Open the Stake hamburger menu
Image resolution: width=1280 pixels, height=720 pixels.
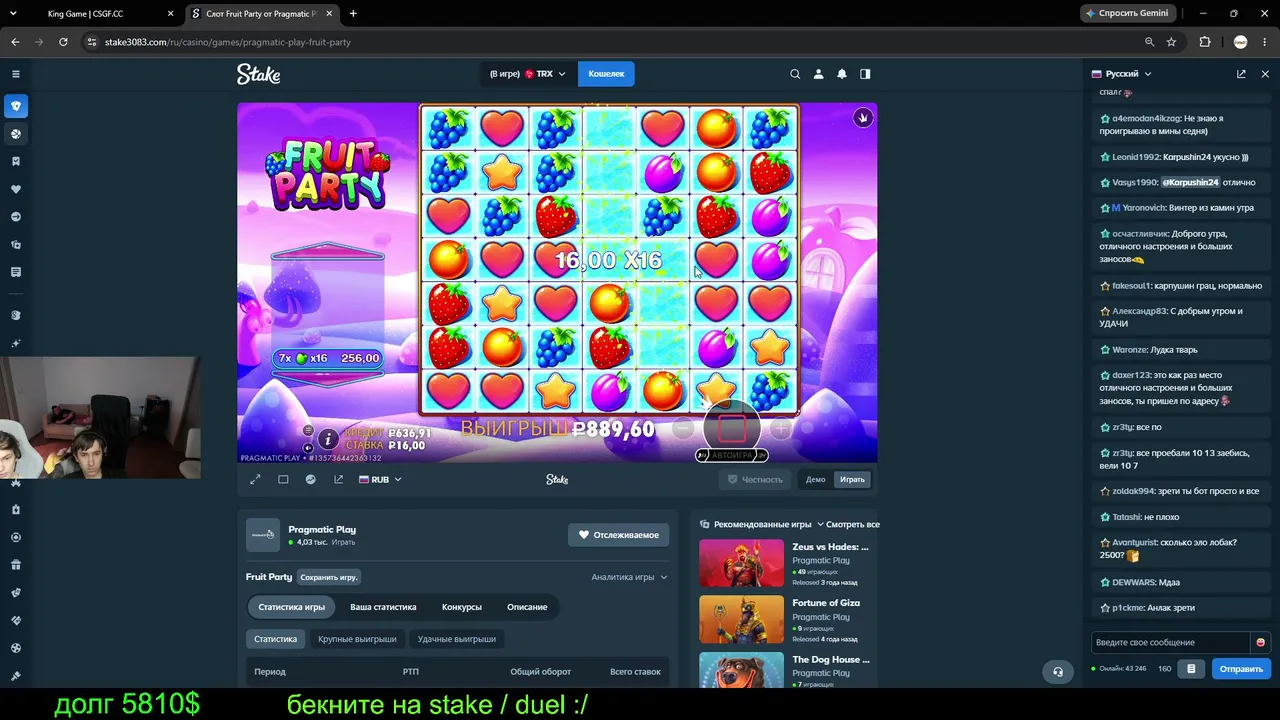pyautogui.click(x=15, y=74)
